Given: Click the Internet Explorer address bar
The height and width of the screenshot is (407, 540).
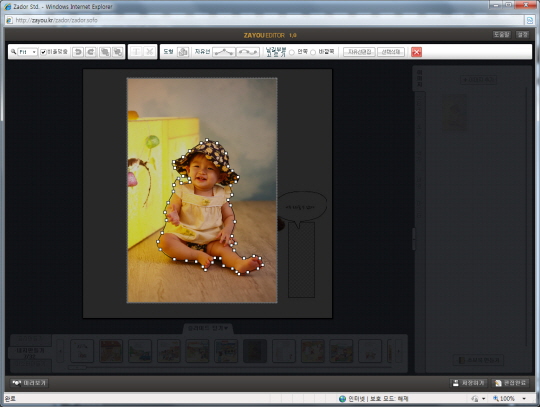Looking at the screenshot, I should coord(265,20).
